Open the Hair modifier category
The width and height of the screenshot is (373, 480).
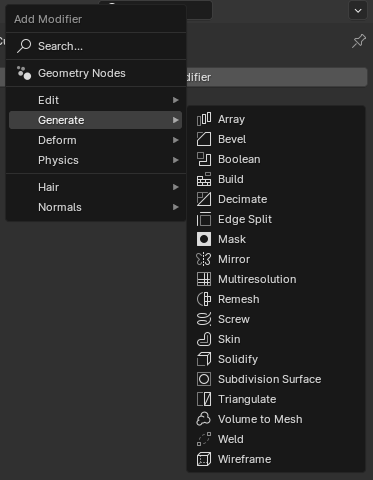coord(96,187)
